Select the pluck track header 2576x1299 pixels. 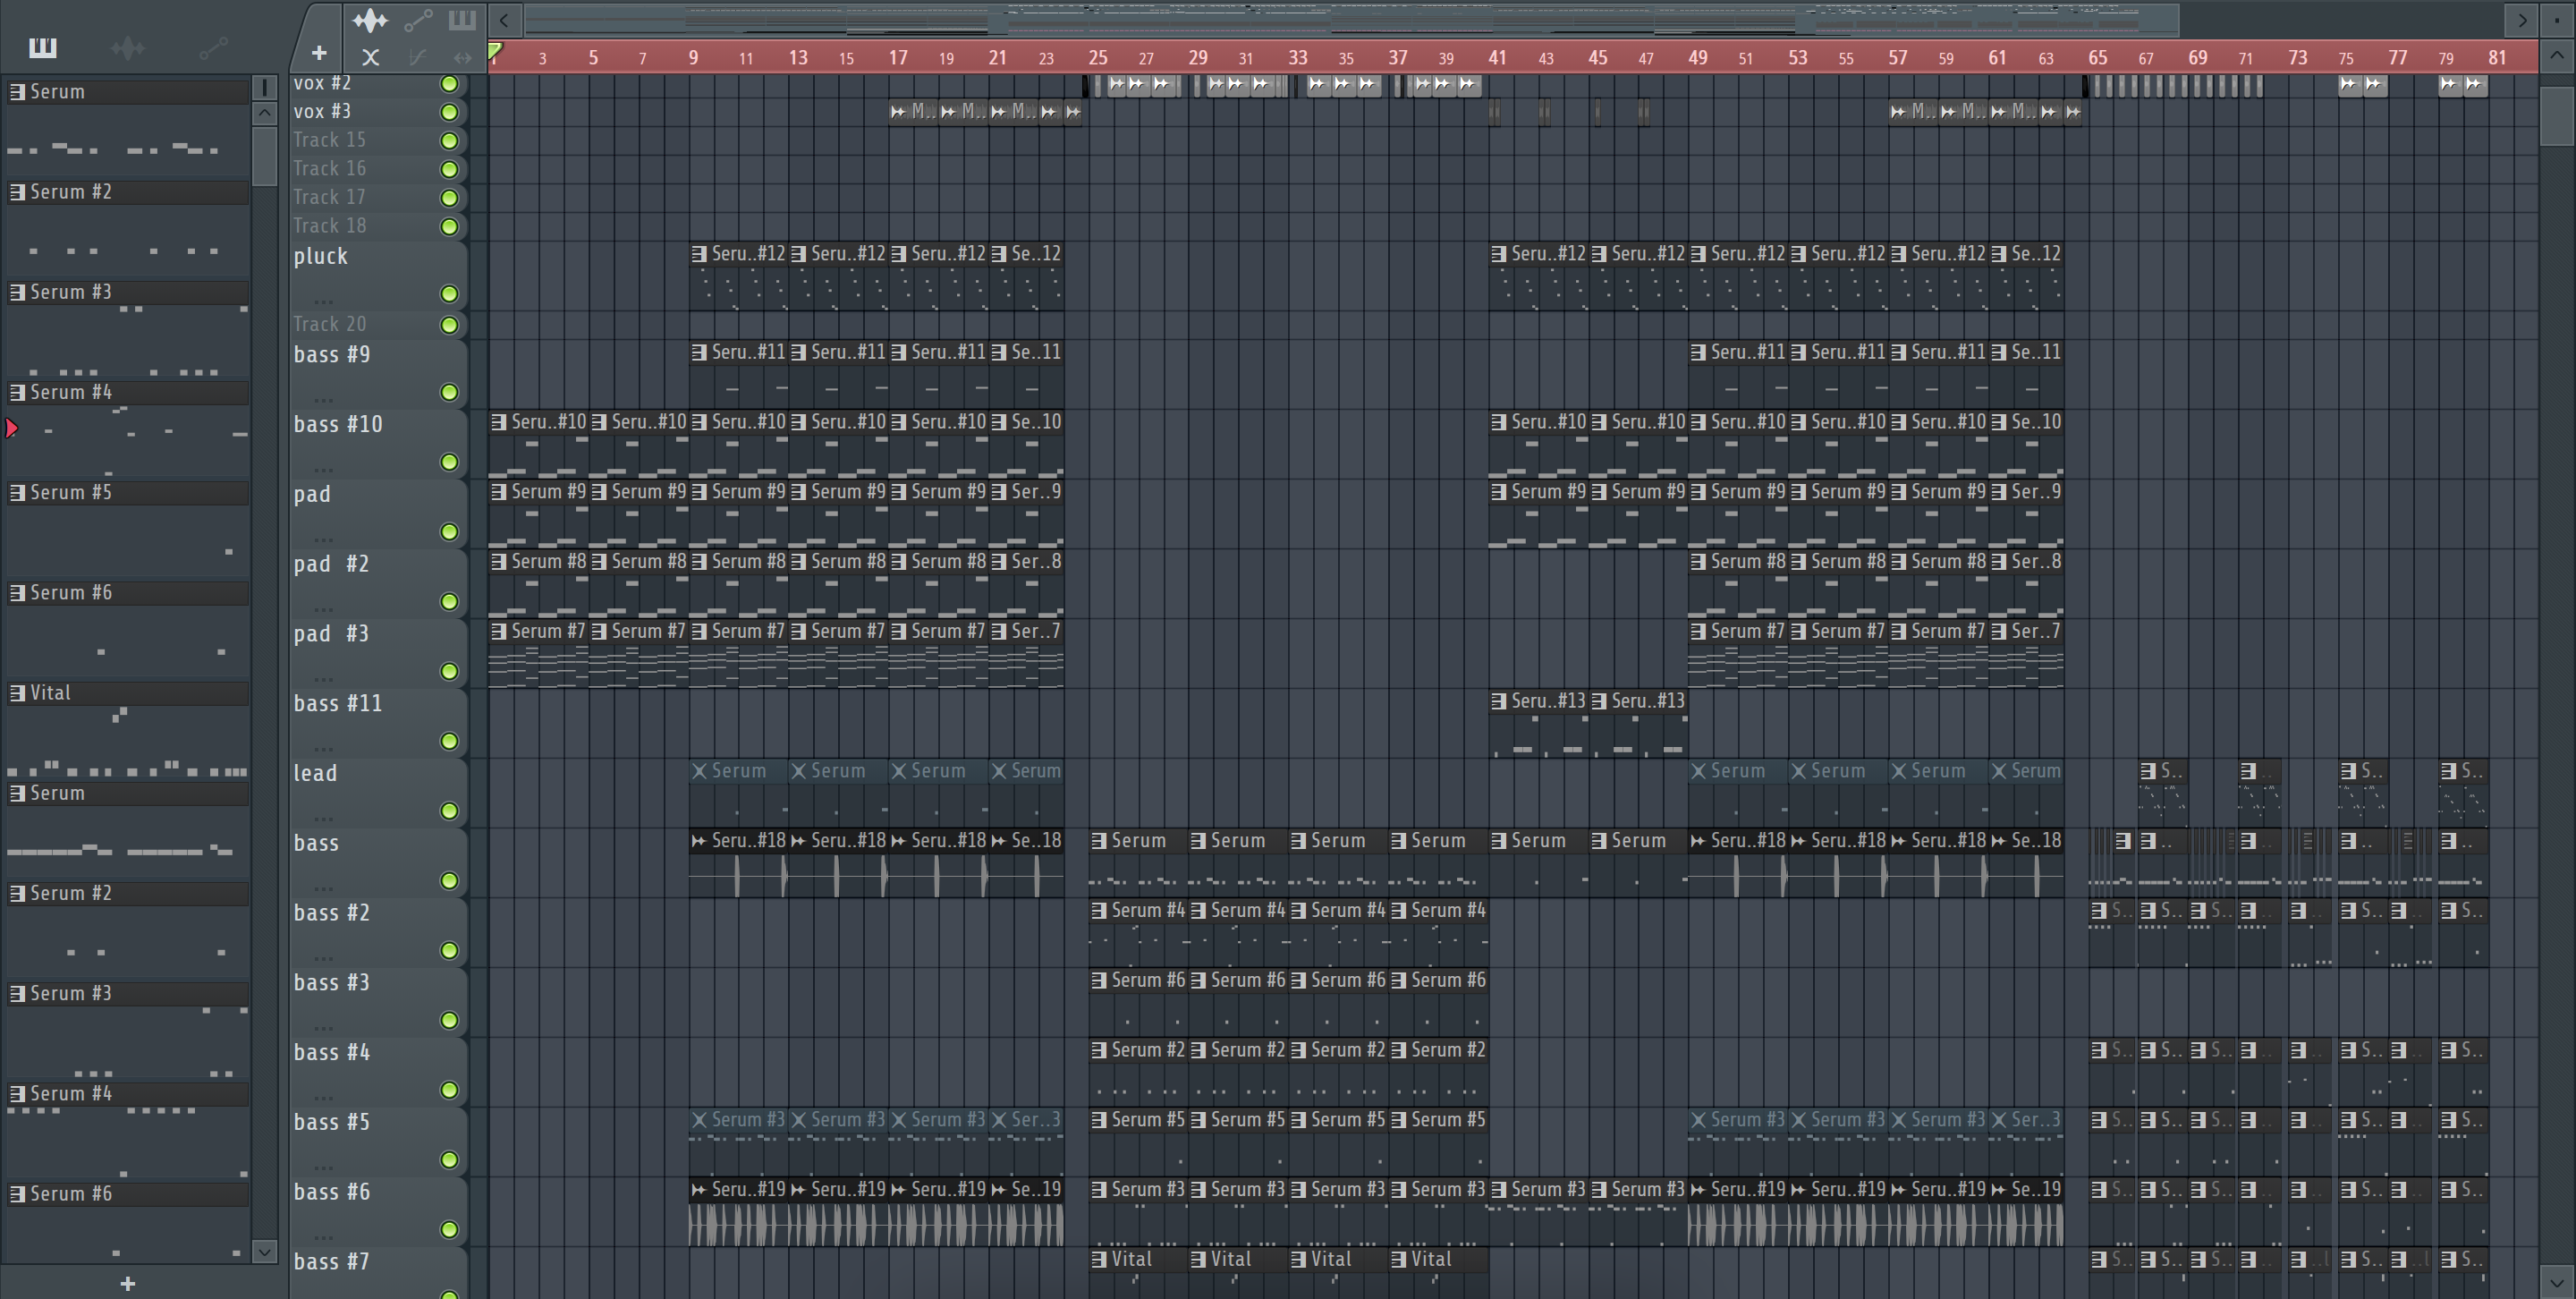378,275
